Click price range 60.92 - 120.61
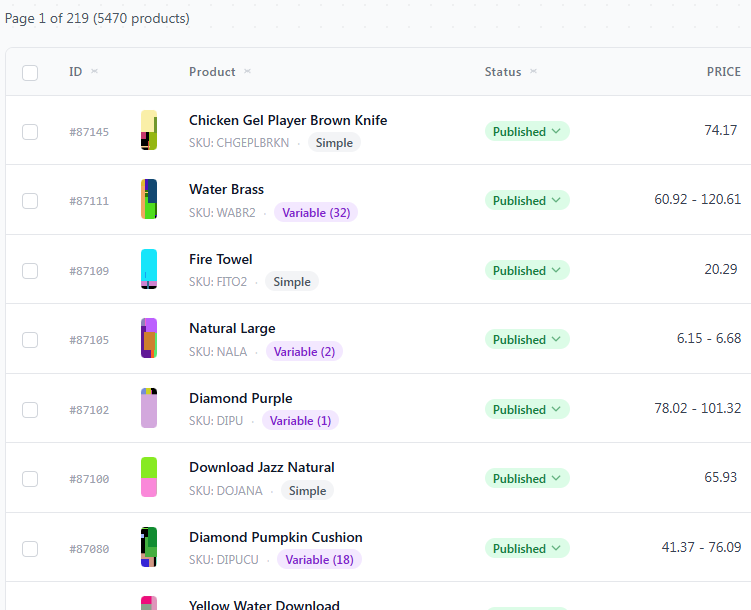751x610 pixels. (x=697, y=199)
